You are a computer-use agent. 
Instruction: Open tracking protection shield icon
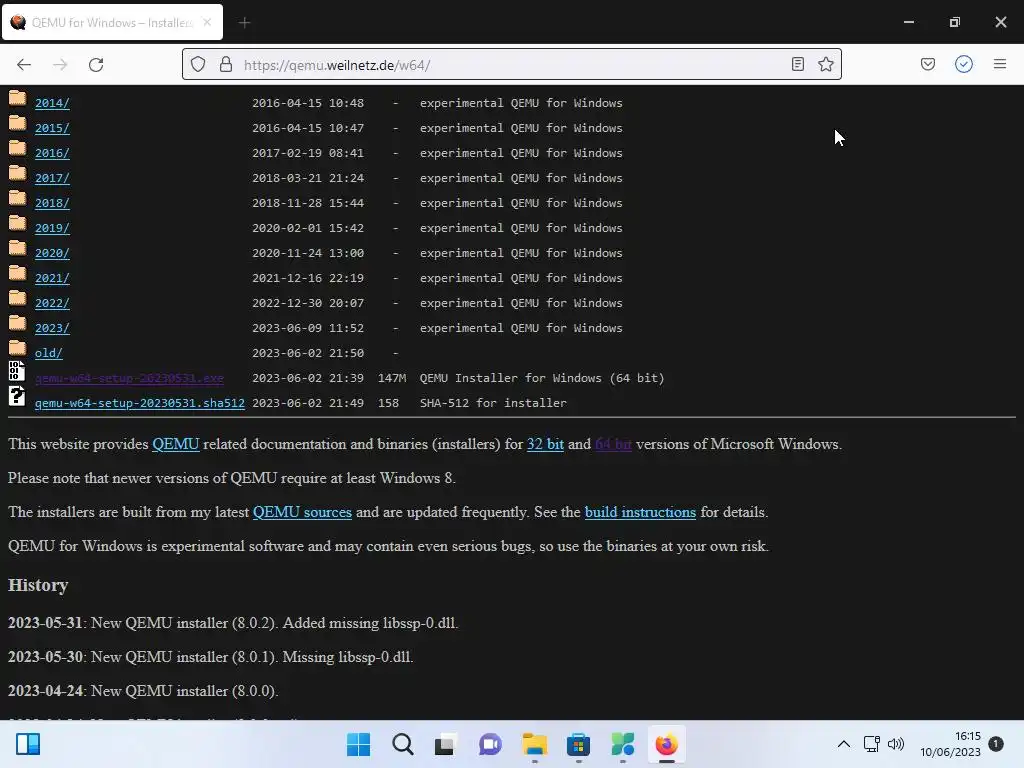(198, 64)
